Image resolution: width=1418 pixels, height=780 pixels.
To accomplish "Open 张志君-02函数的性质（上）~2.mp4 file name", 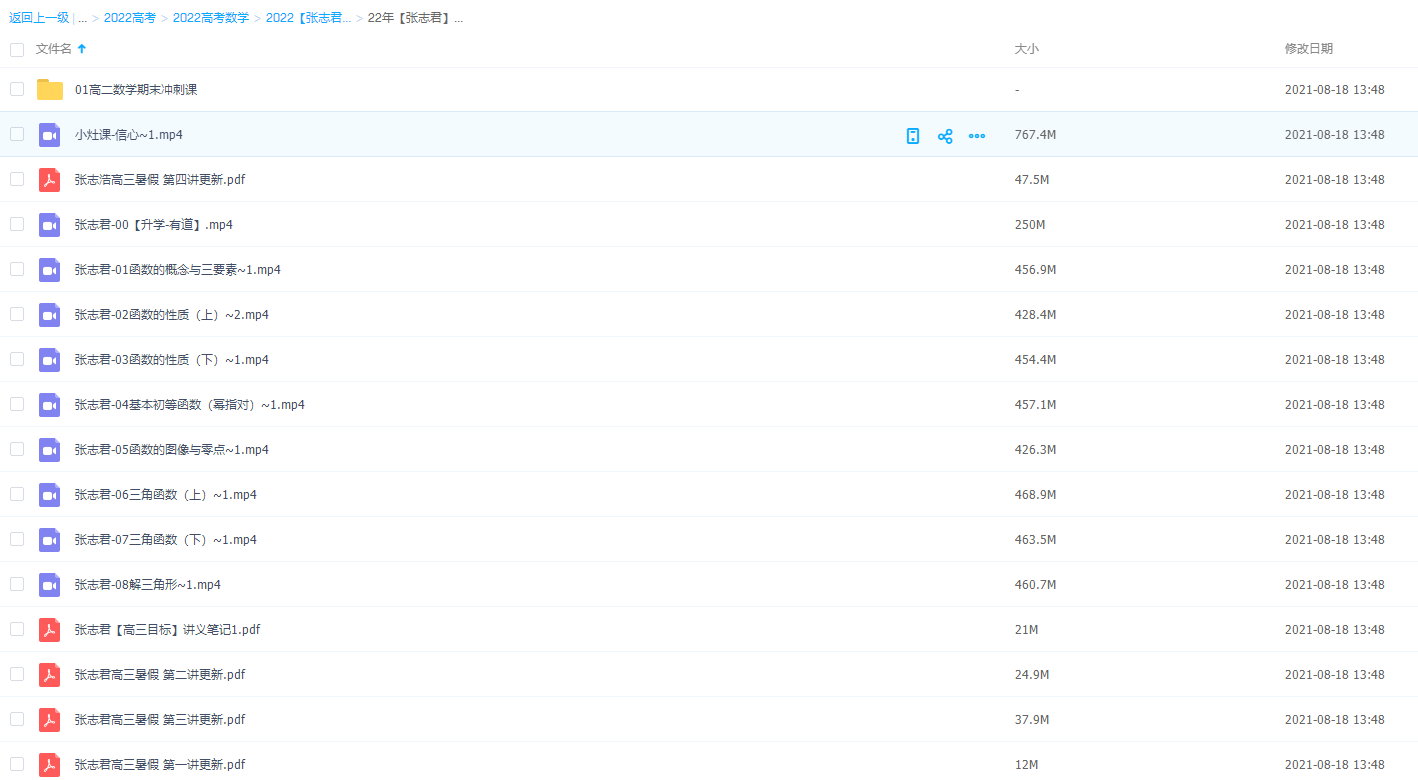I will tap(171, 315).
